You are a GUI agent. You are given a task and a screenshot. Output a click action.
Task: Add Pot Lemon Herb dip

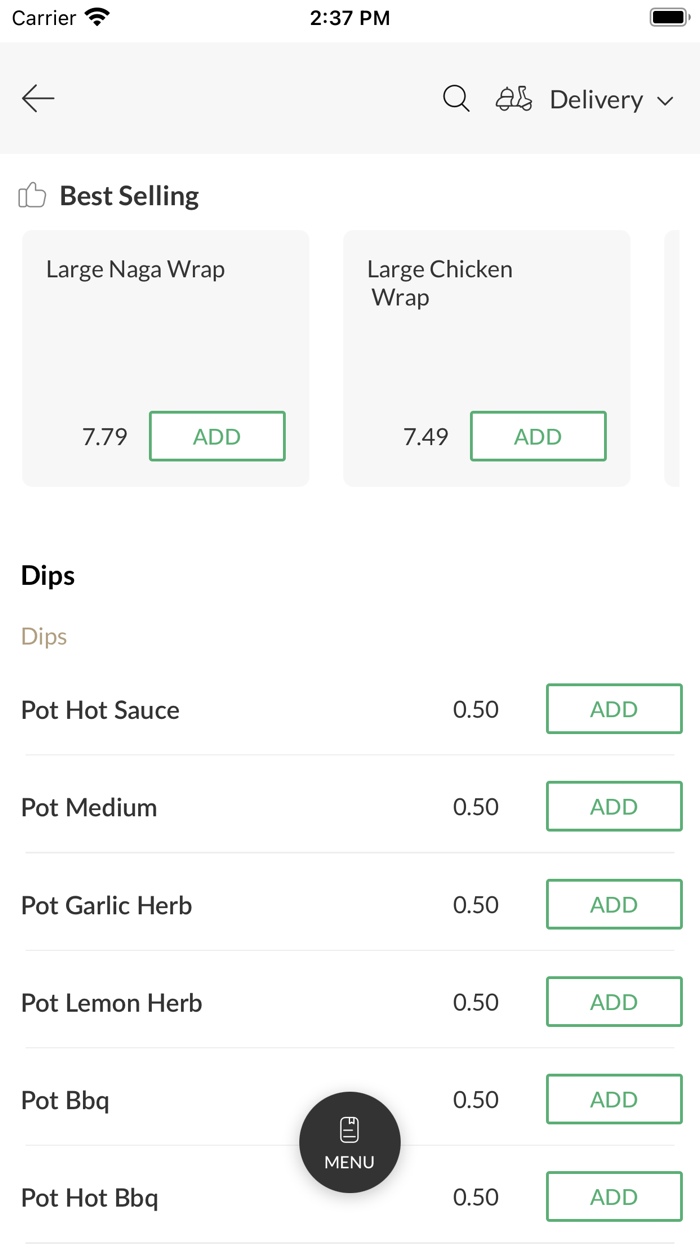tap(614, 1002)
